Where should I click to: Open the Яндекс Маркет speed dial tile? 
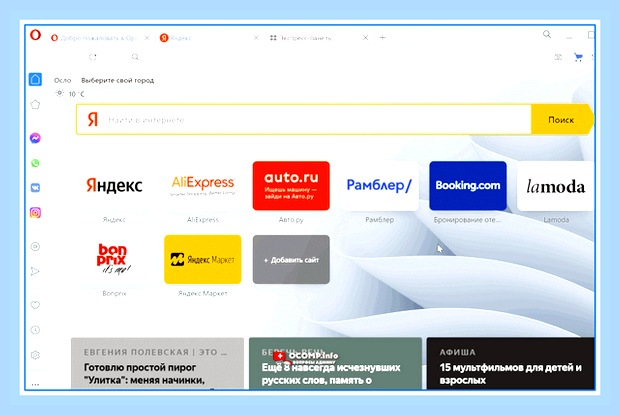coord(202,259)
